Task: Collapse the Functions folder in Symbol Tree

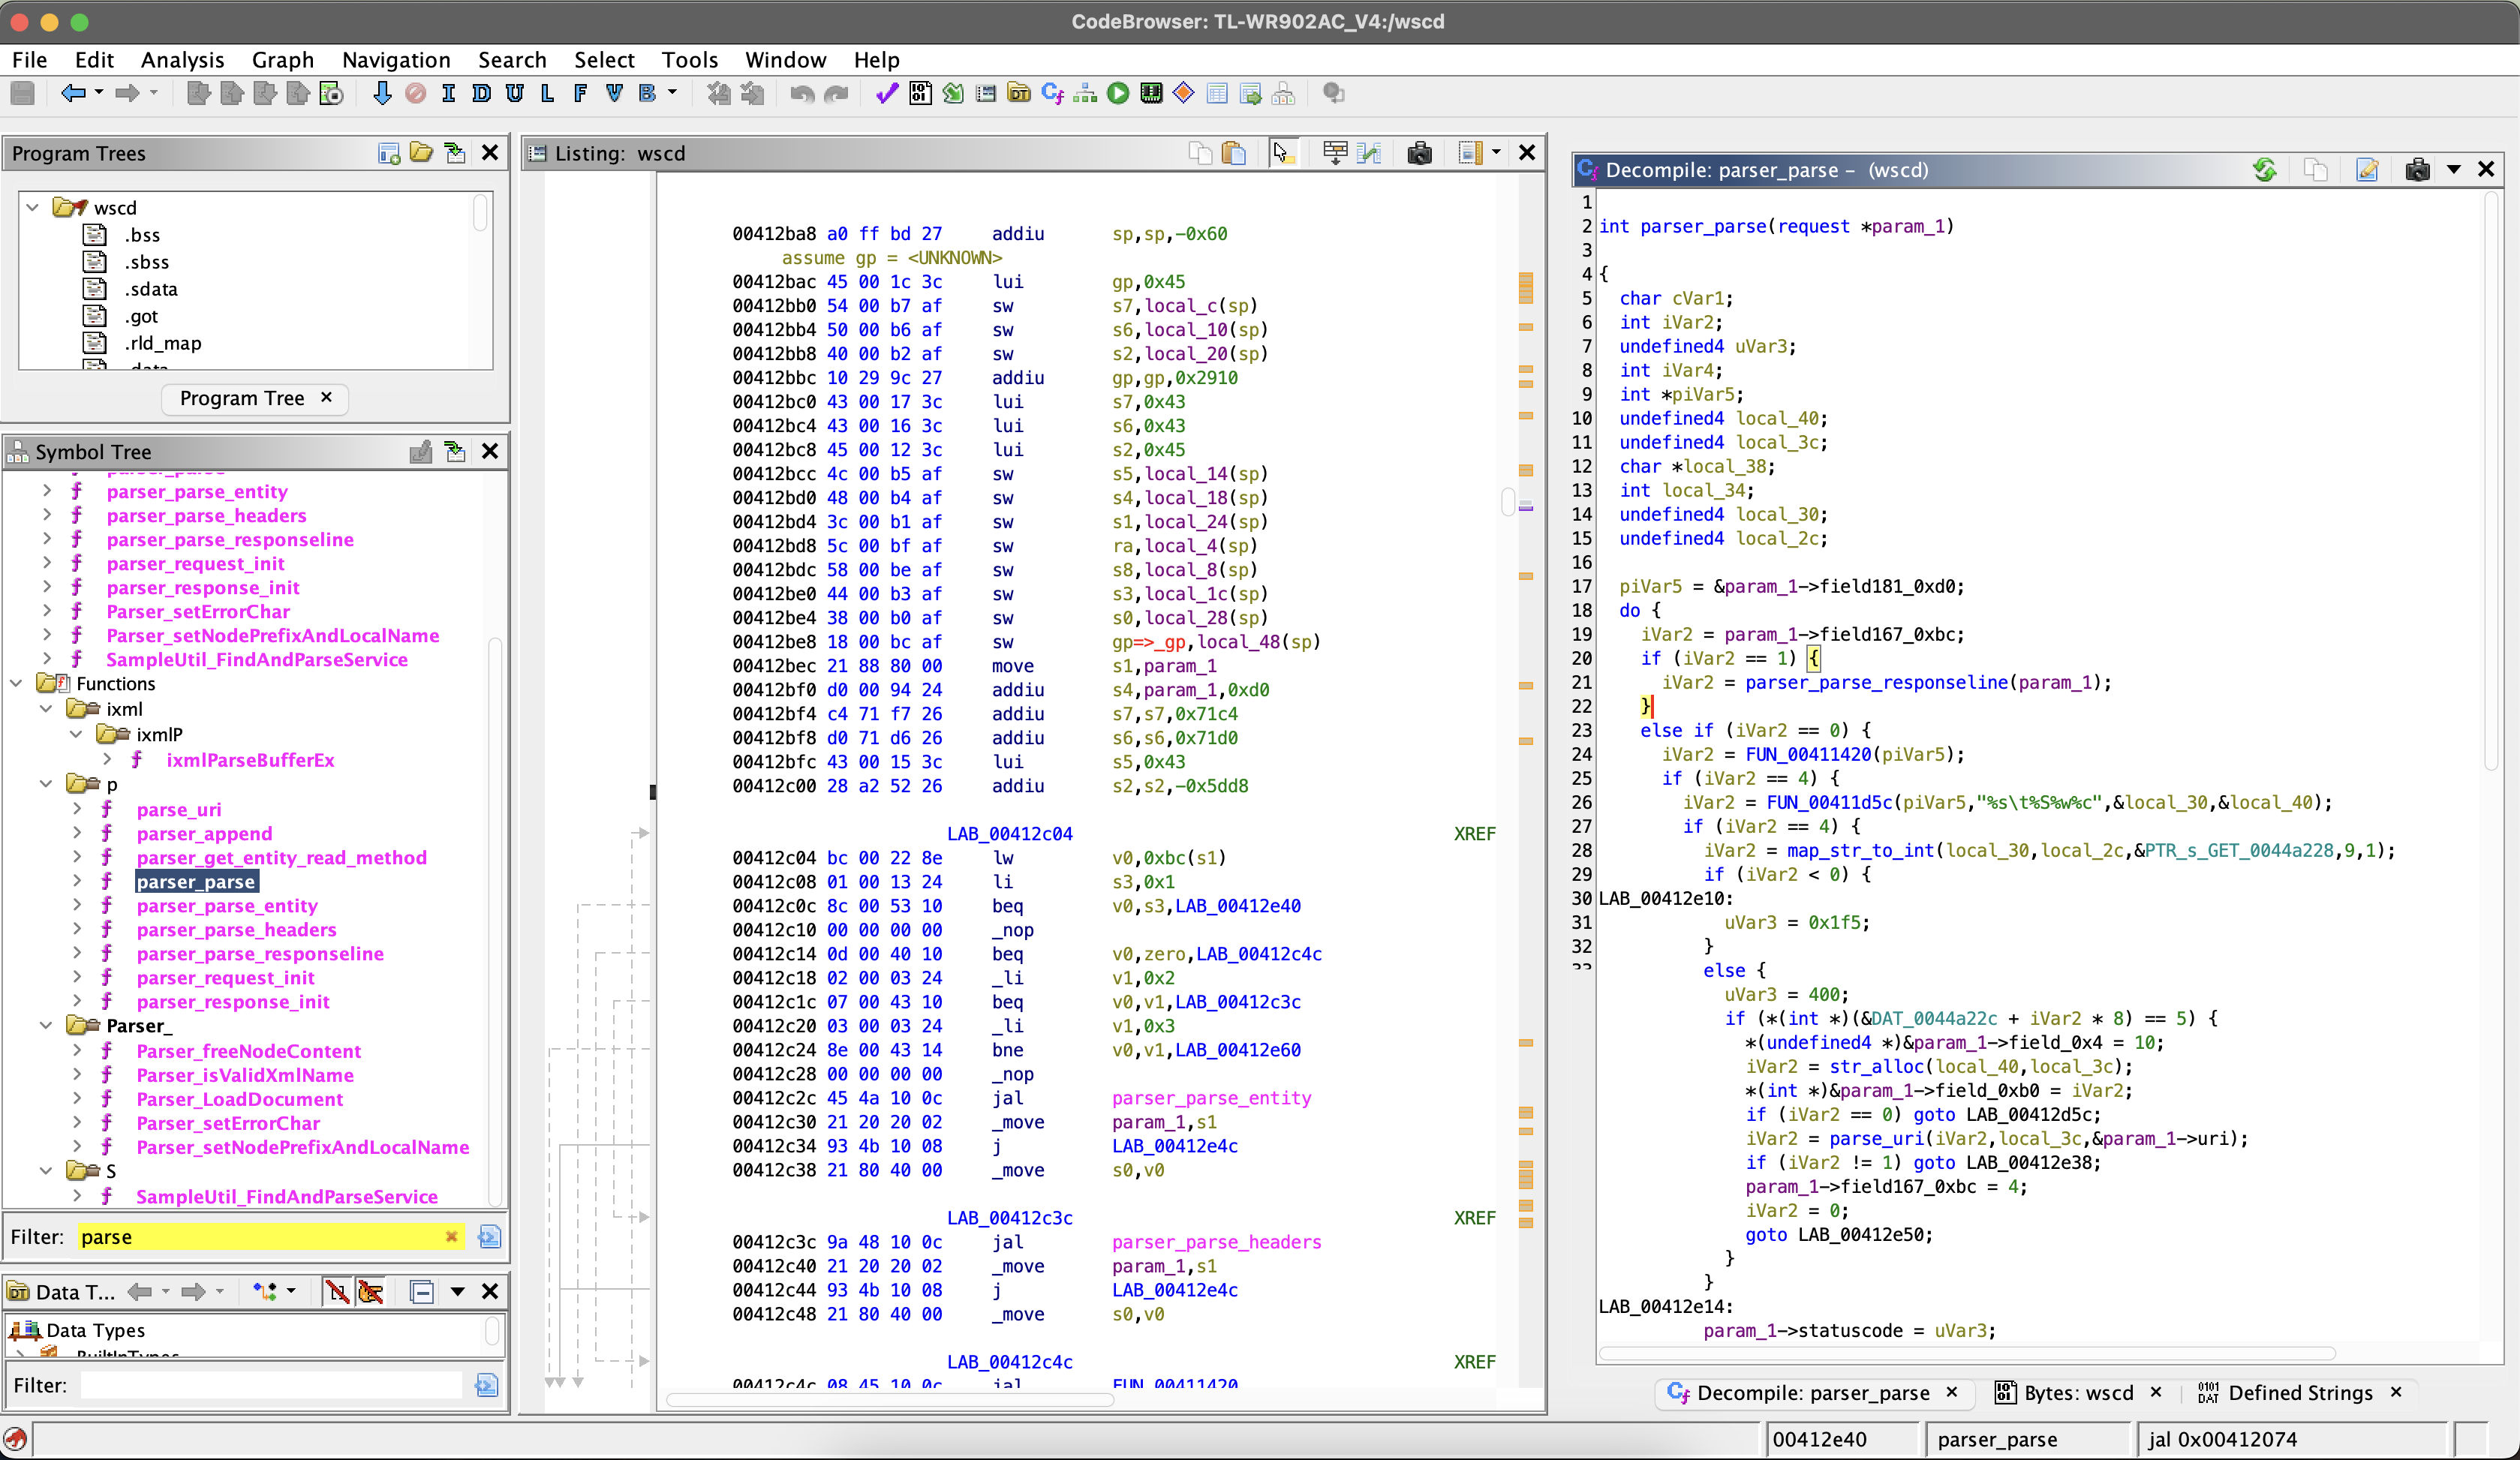Action: coord(16,683)
